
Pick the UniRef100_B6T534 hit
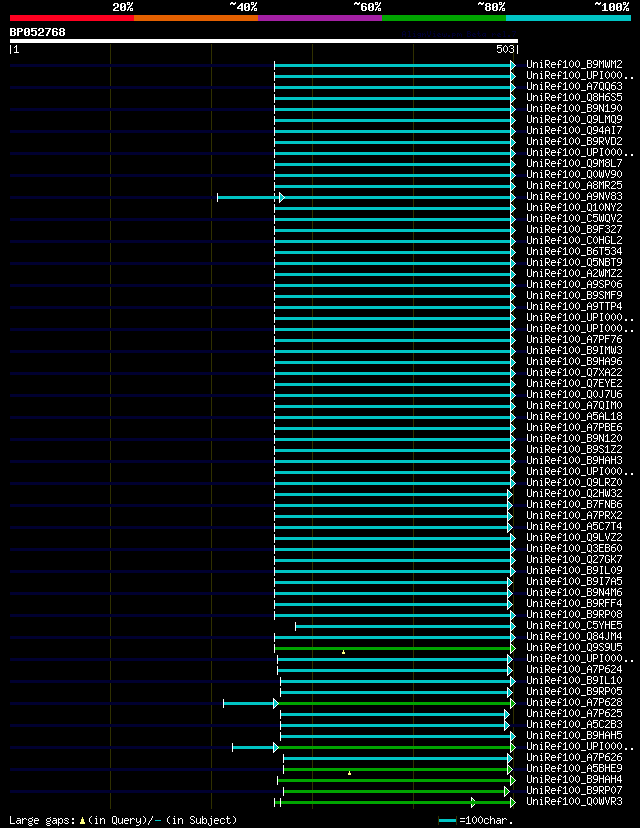574,251
